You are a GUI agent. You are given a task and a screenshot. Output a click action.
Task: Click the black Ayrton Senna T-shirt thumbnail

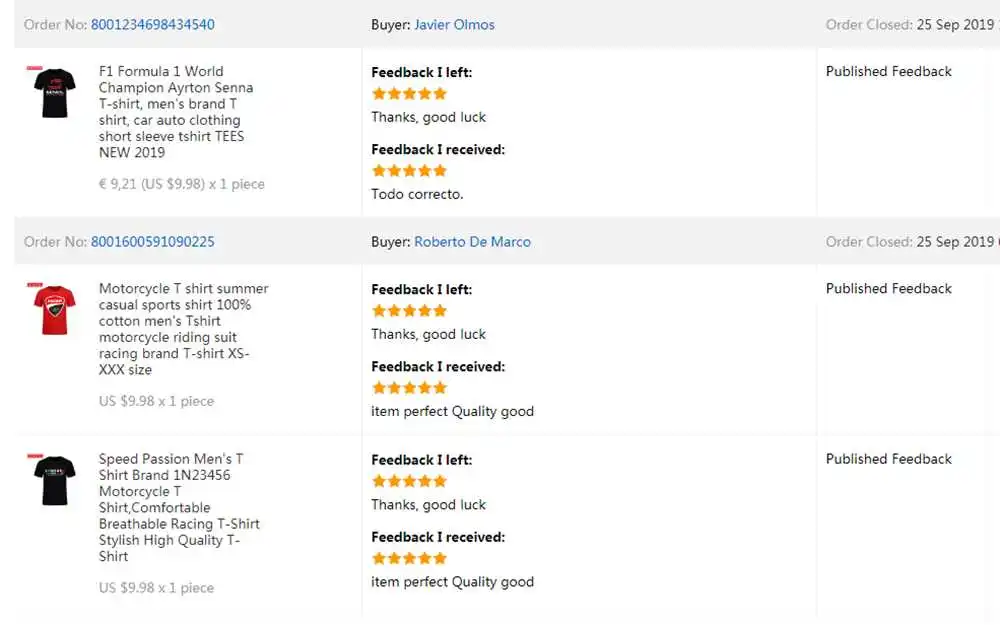54,92
